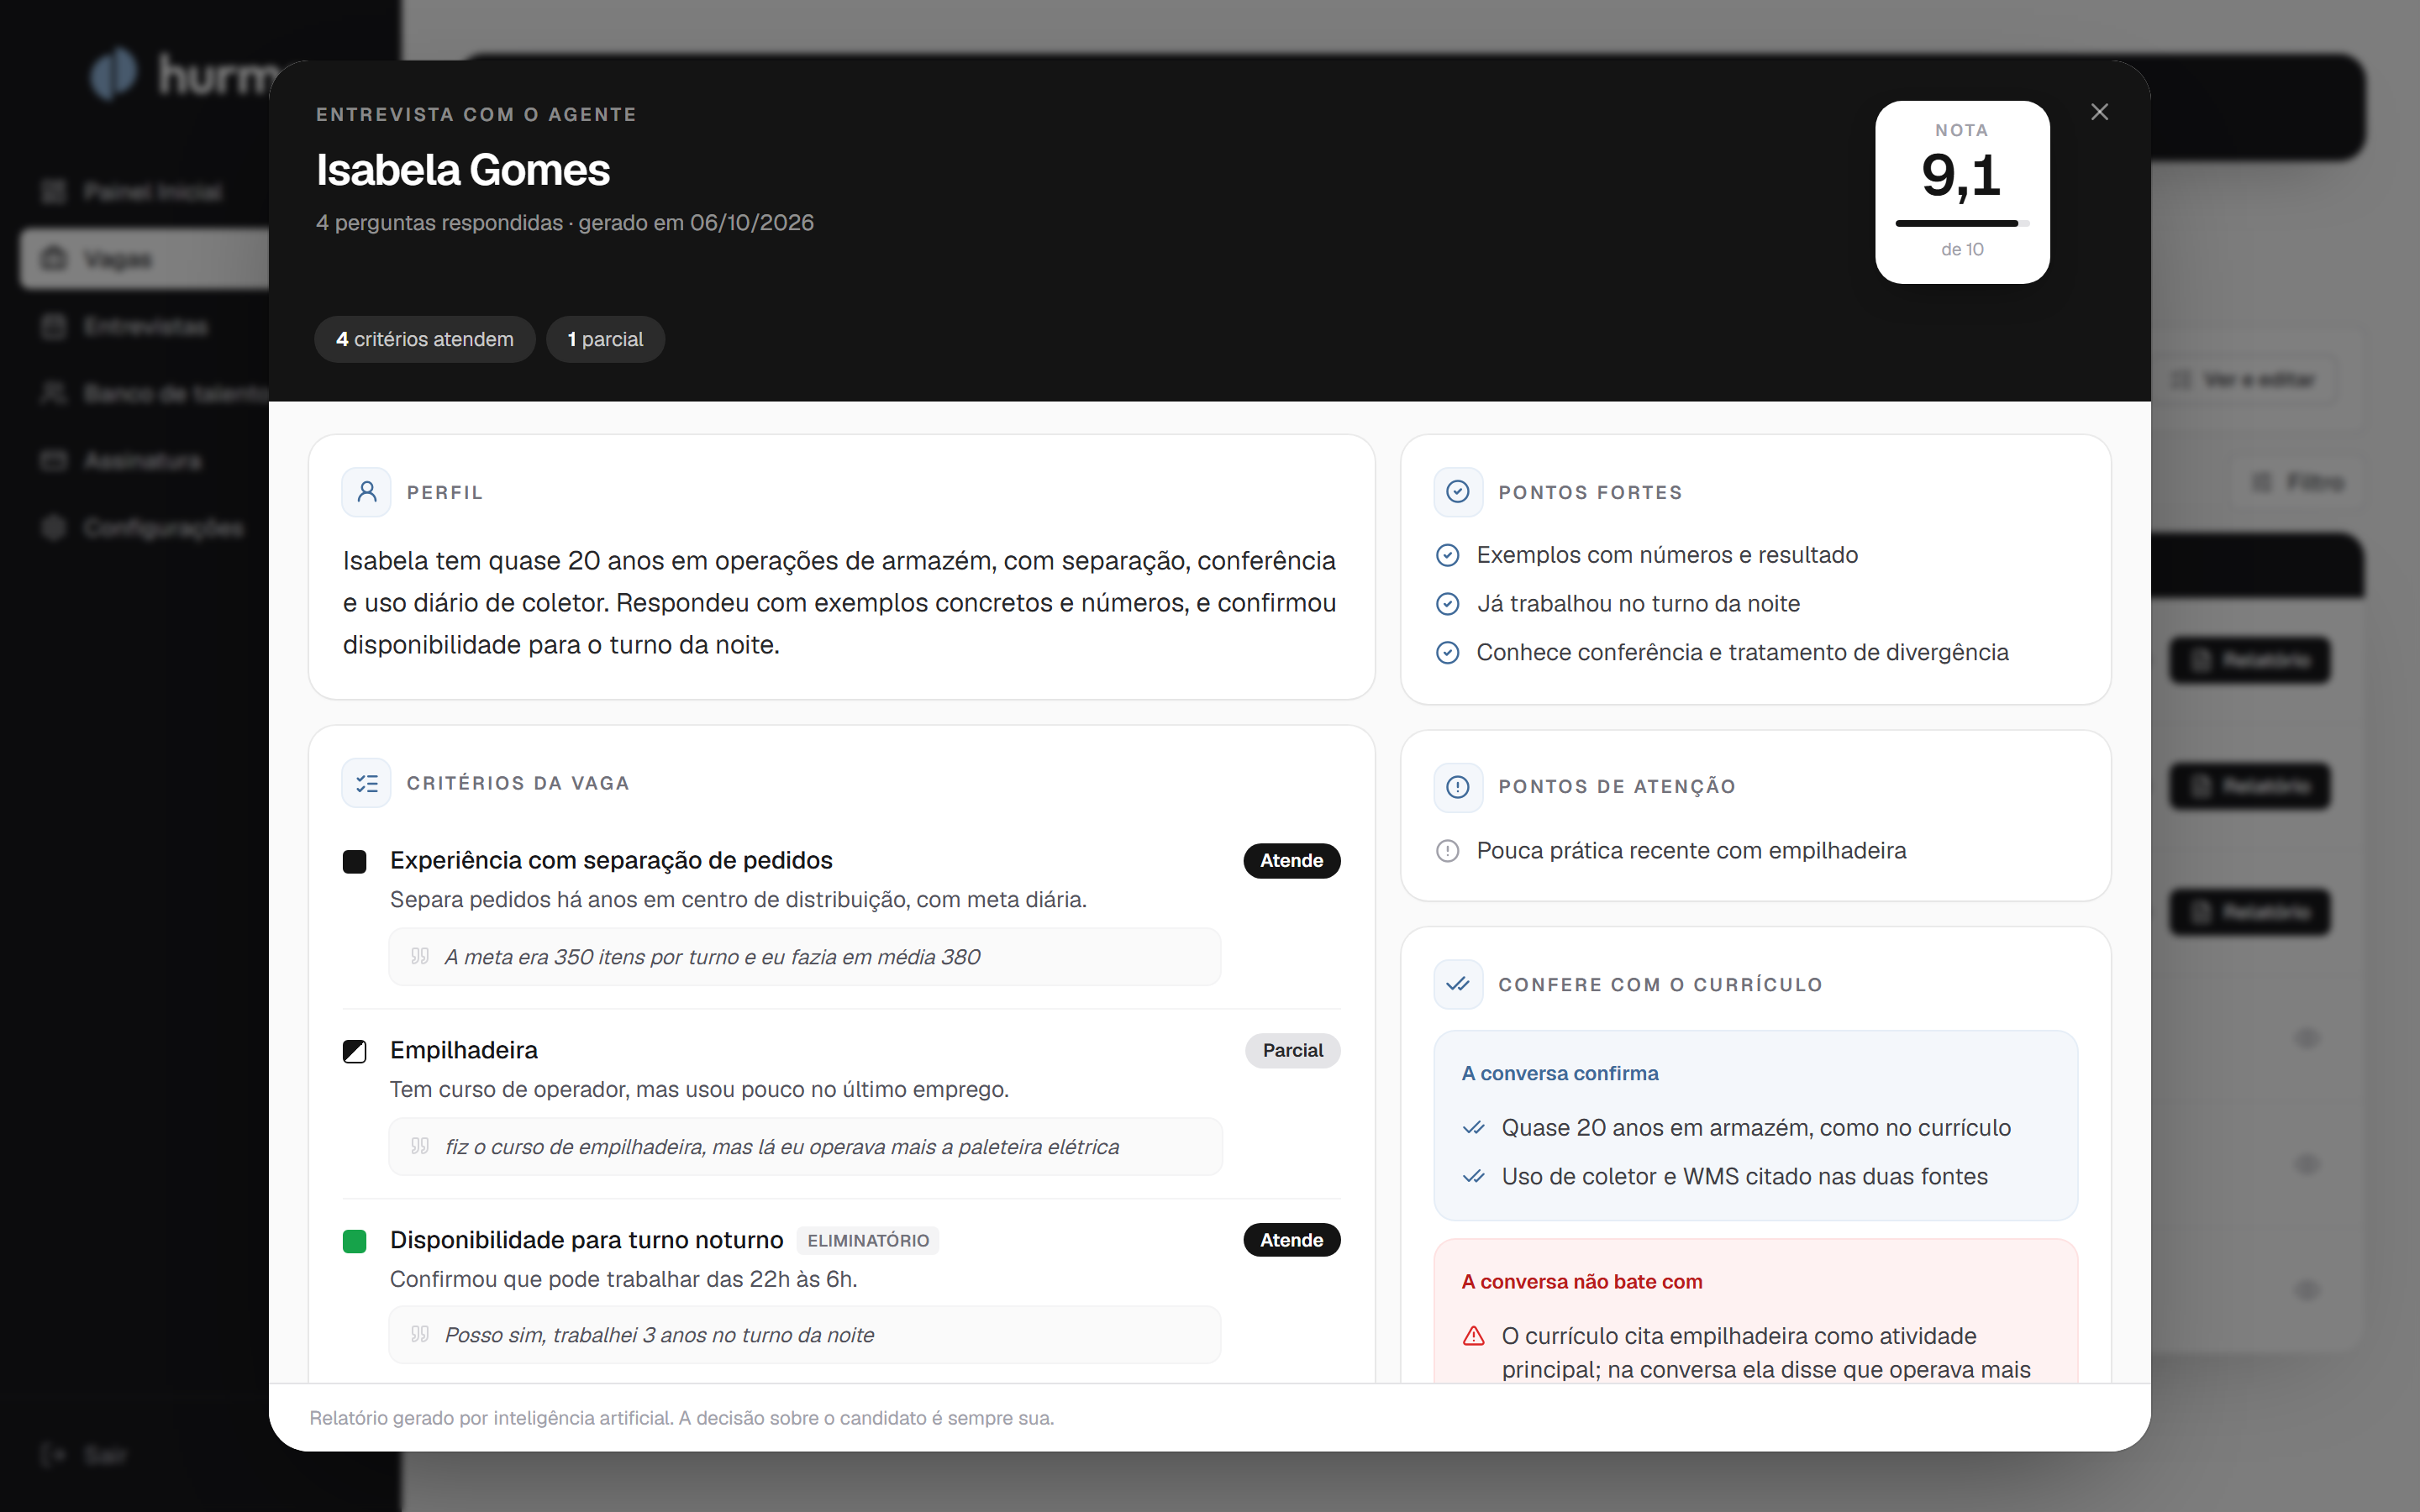Screen dimensions: 2420x1512
Task: Click the Filtro button behind the modal
Action: tap(2298, 482)
